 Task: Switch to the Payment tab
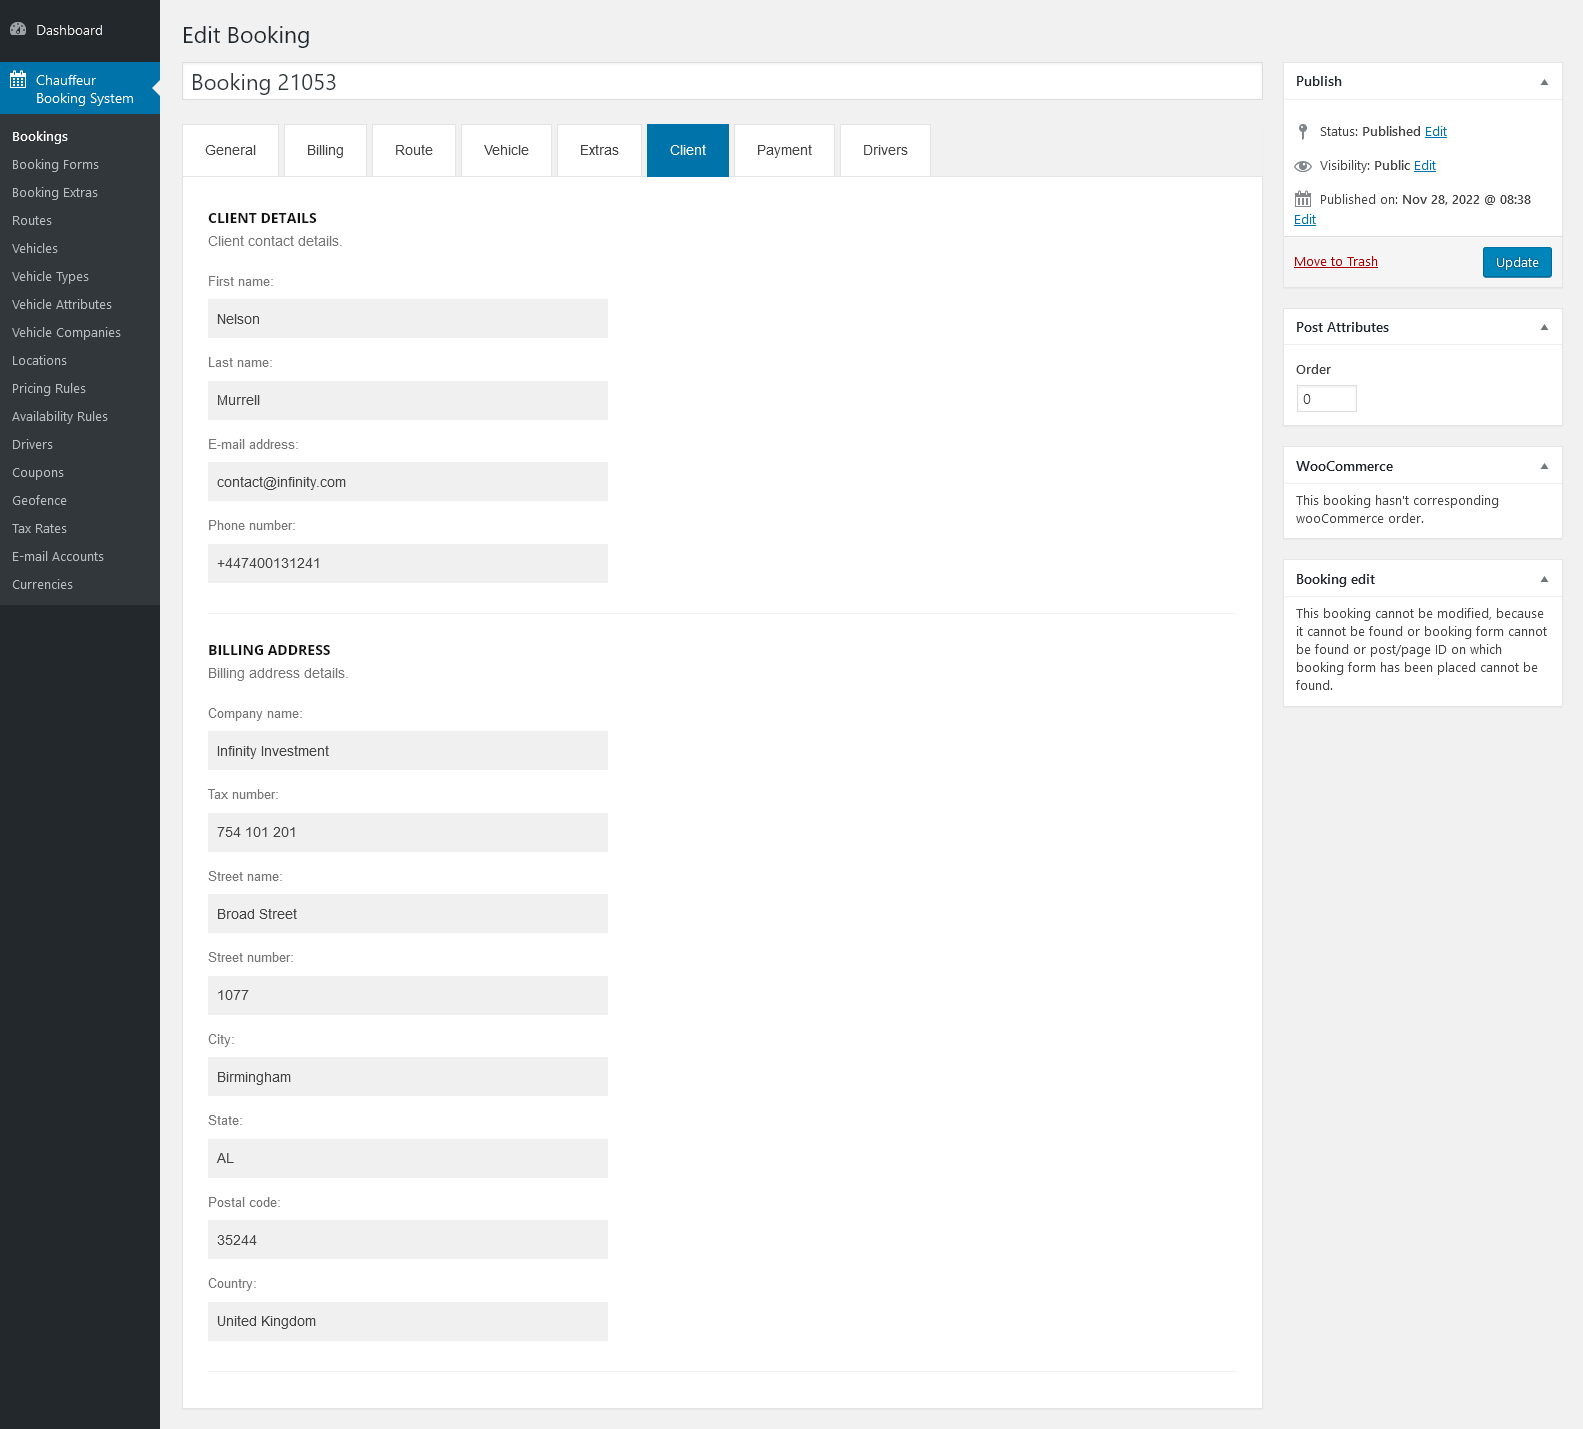pyautogui.click(x=784, y=151)
